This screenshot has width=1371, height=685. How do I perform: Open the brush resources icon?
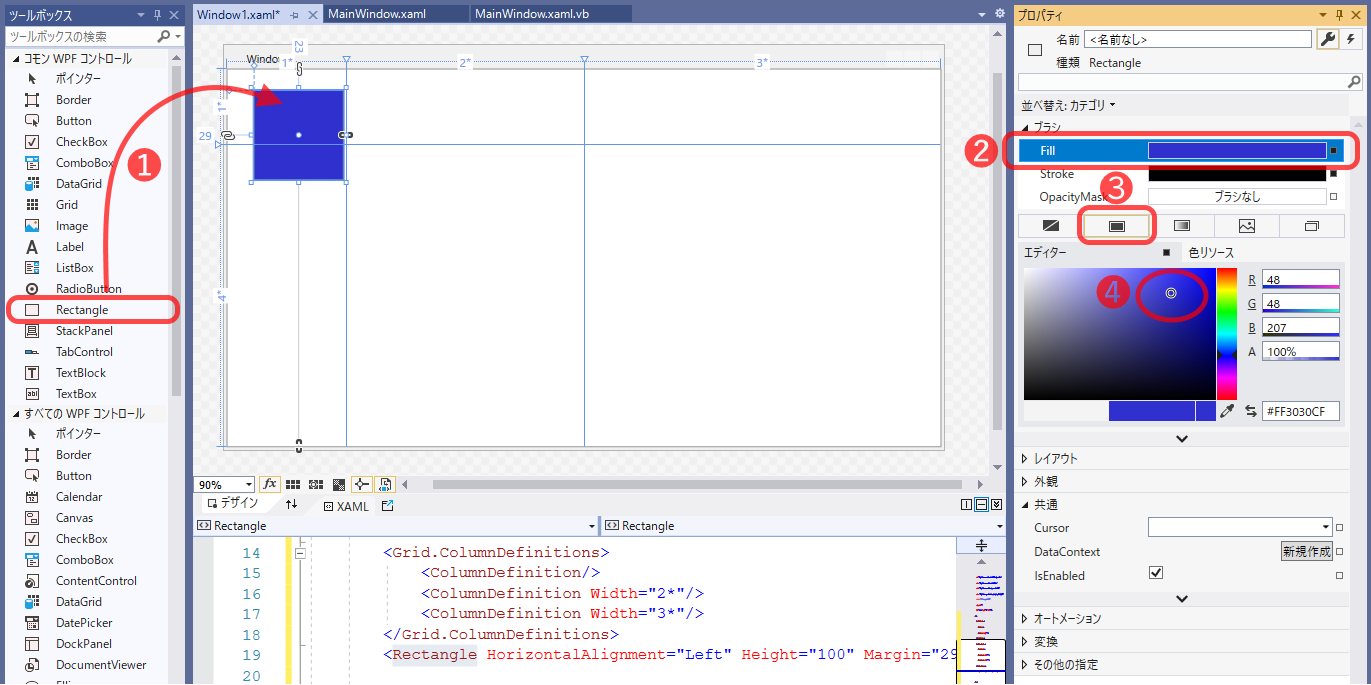(1312, 226)
